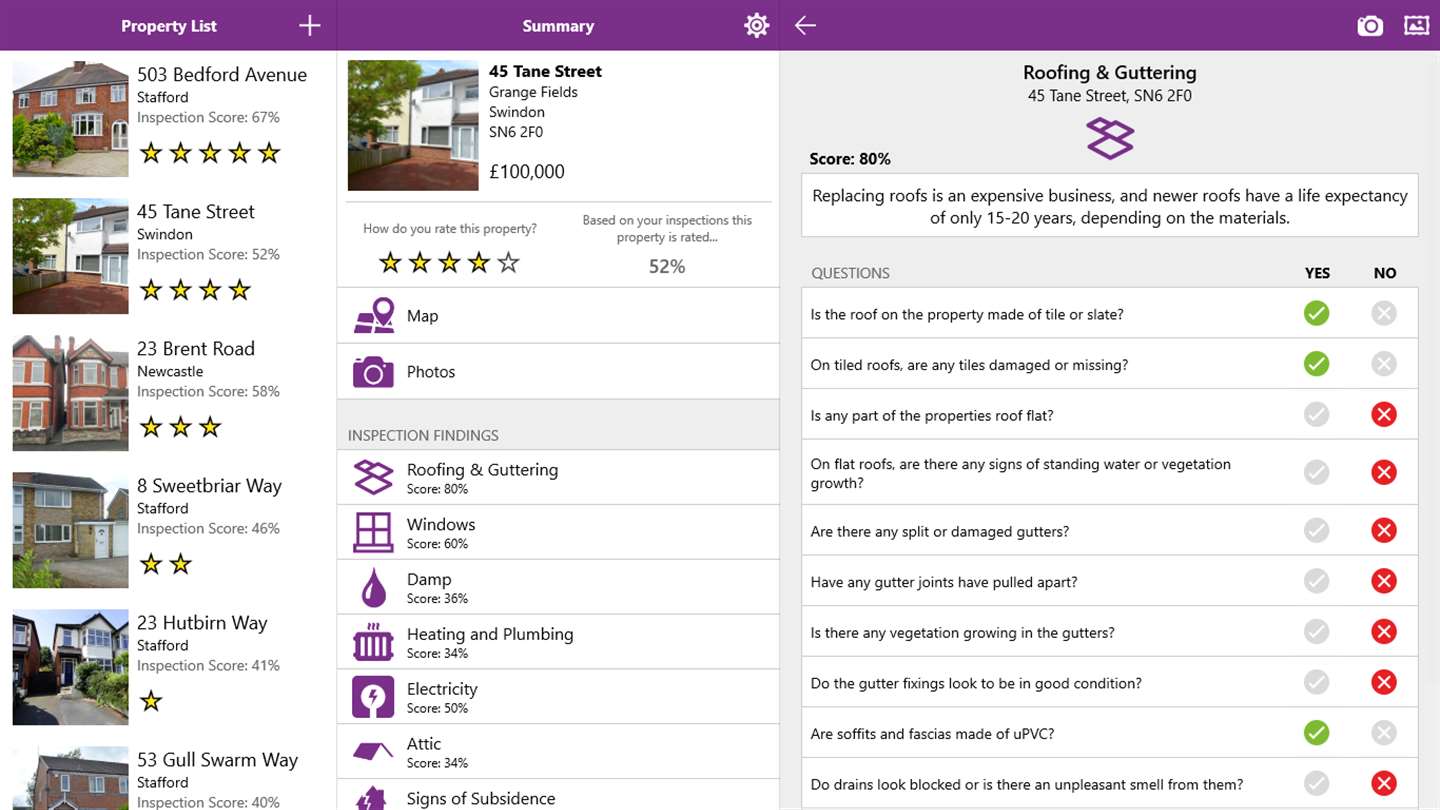Viewport: 1440px width, 810px height.
Task: Click the Heating and Plumbing radiator icon
Action: (x=373, y=642)
